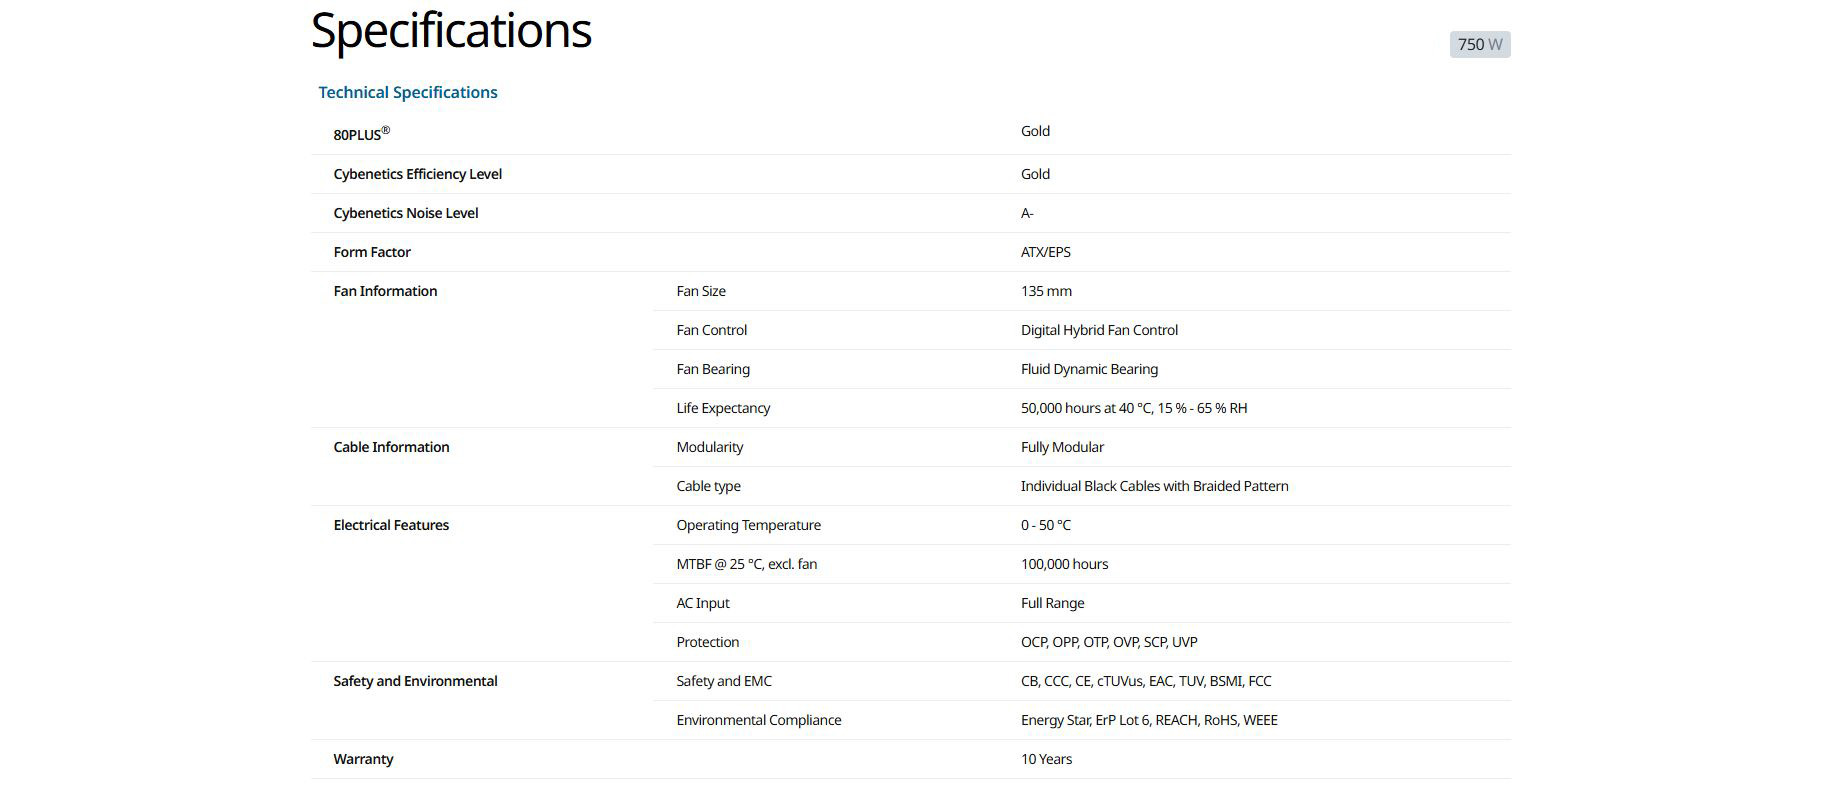The image size is (1839, 788).
Task: Select the Digital Hybrid Fan Control value
Action: click(1099, 330)
